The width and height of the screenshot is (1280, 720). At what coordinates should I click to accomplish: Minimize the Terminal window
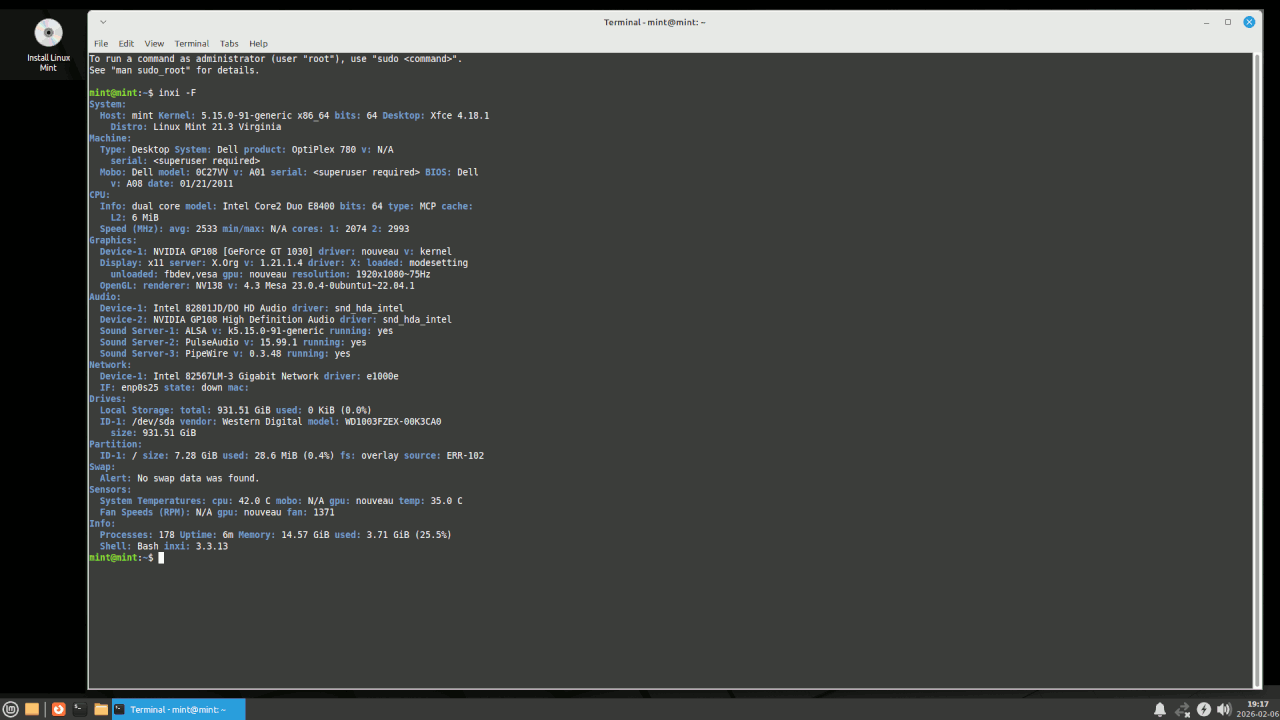[x=1207, y=21]
